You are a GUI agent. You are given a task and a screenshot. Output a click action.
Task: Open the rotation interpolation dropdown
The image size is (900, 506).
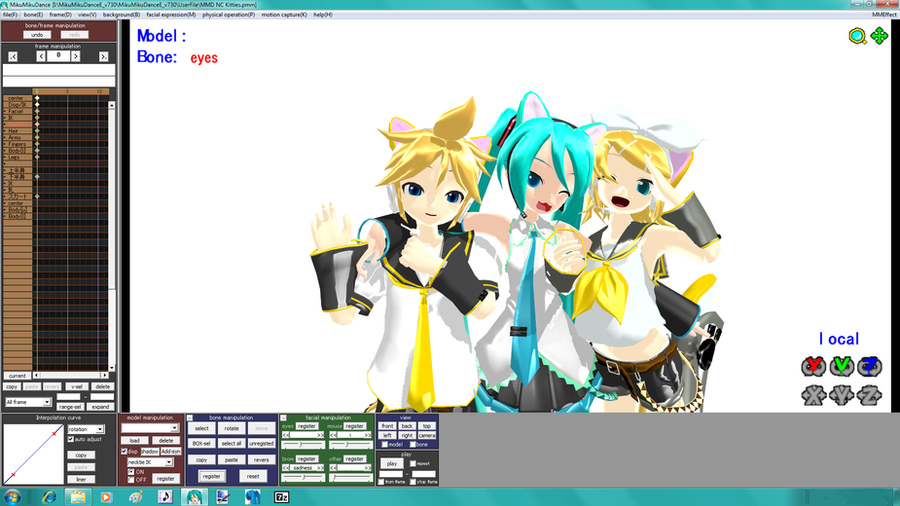click(x=86, y=429)
